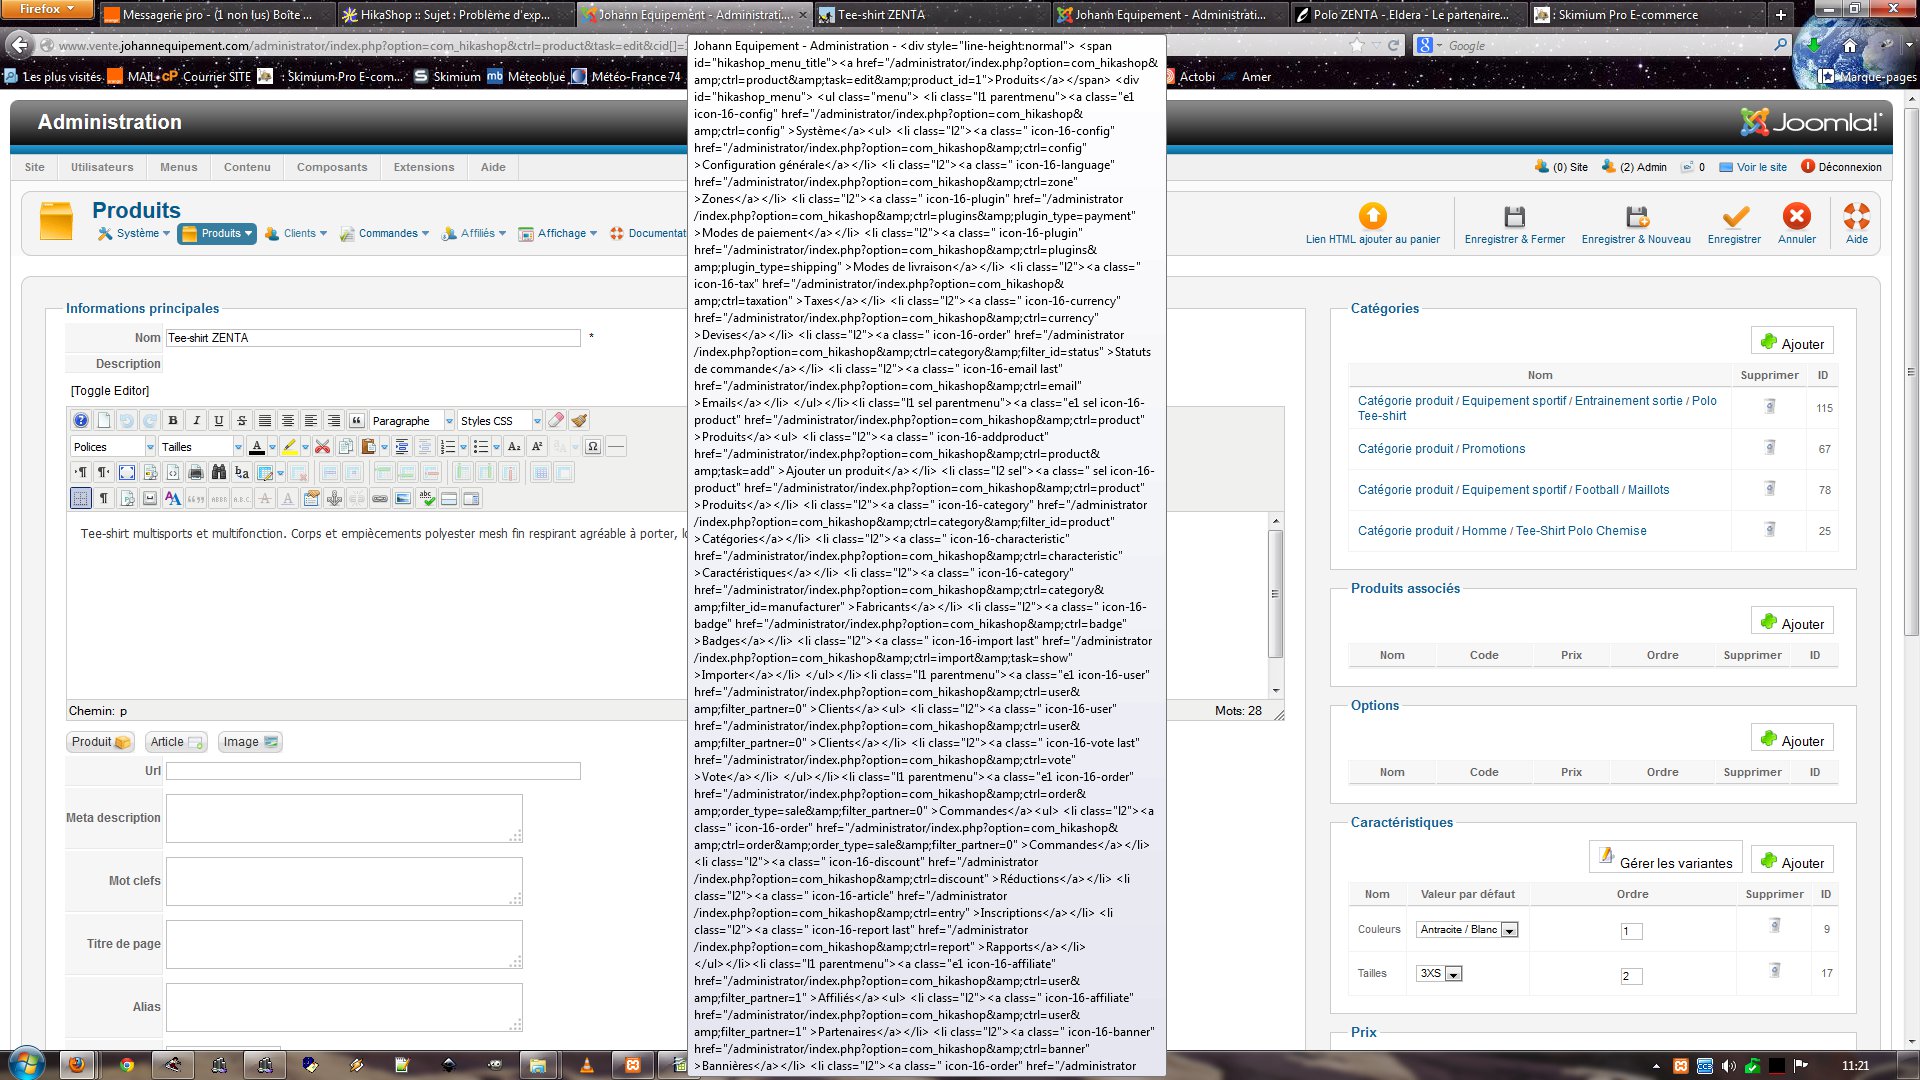The width and height of the screenshot is (1920, 1080).
Task: Click Enregistrer & Fermer toolbar button
Action: pyautogui.click(x=1515, y=224)
